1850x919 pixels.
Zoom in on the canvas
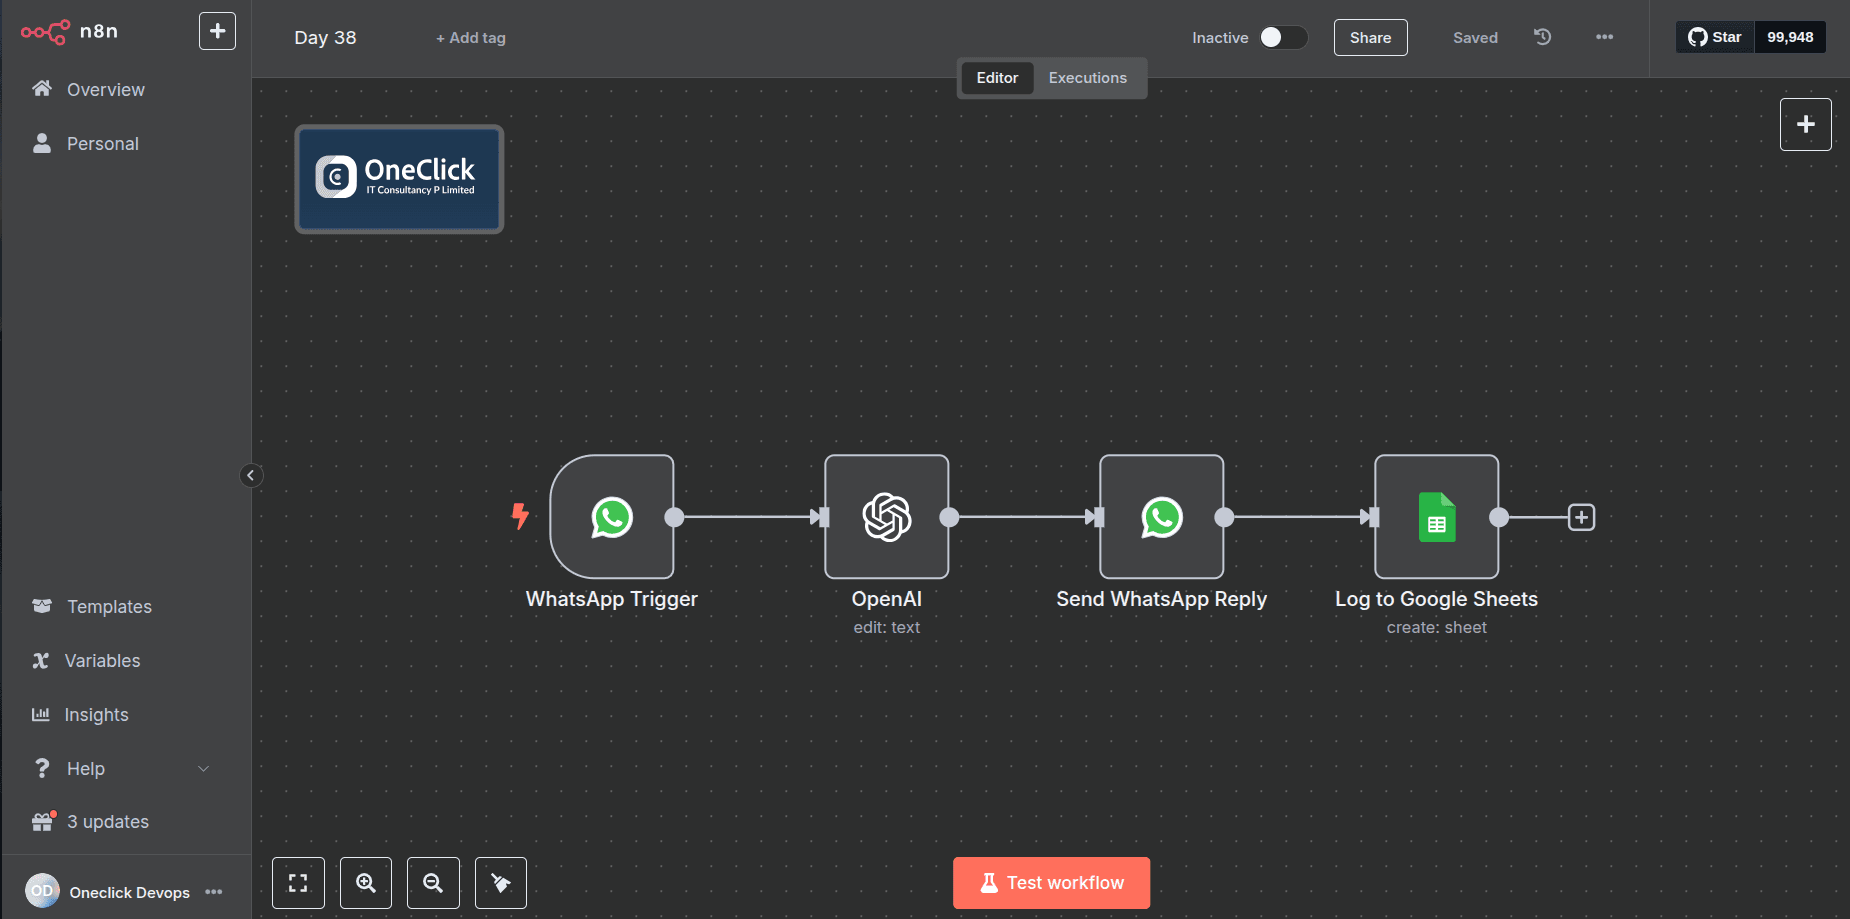[366, 883]
